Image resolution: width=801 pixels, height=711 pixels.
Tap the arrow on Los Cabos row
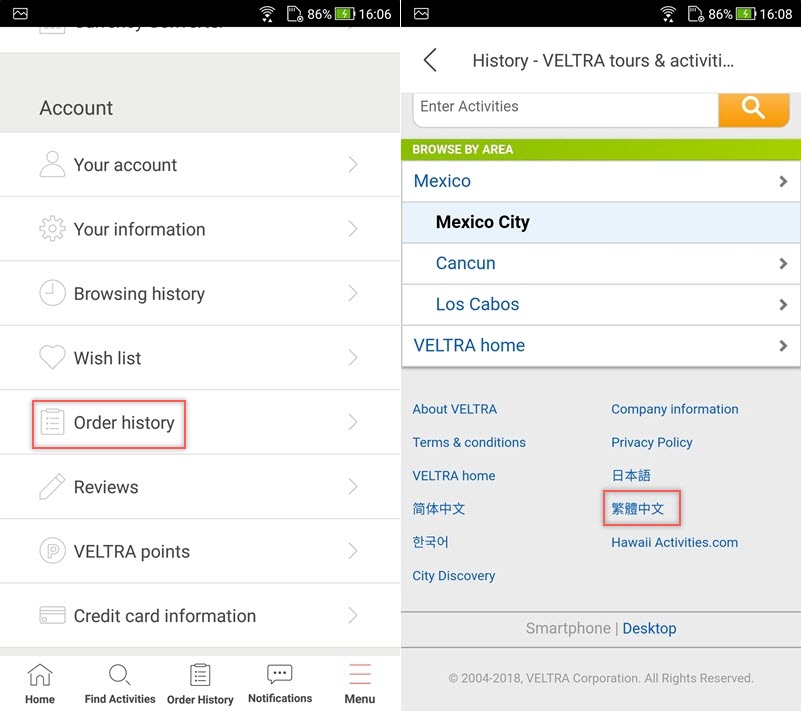tap(783, 305)
